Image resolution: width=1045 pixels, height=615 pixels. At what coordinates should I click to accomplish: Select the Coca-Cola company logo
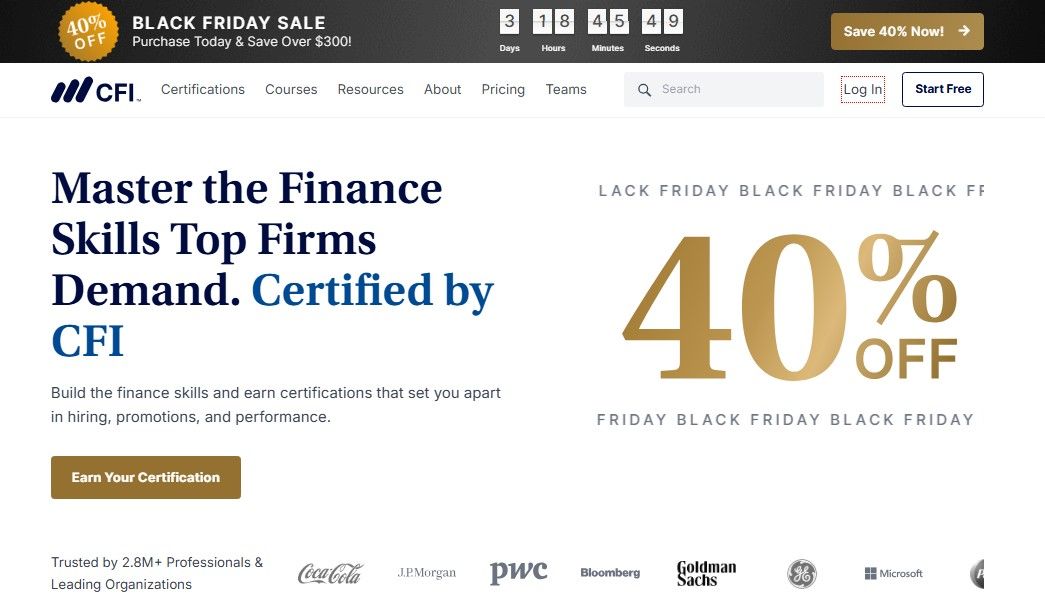tap(330, 572)
